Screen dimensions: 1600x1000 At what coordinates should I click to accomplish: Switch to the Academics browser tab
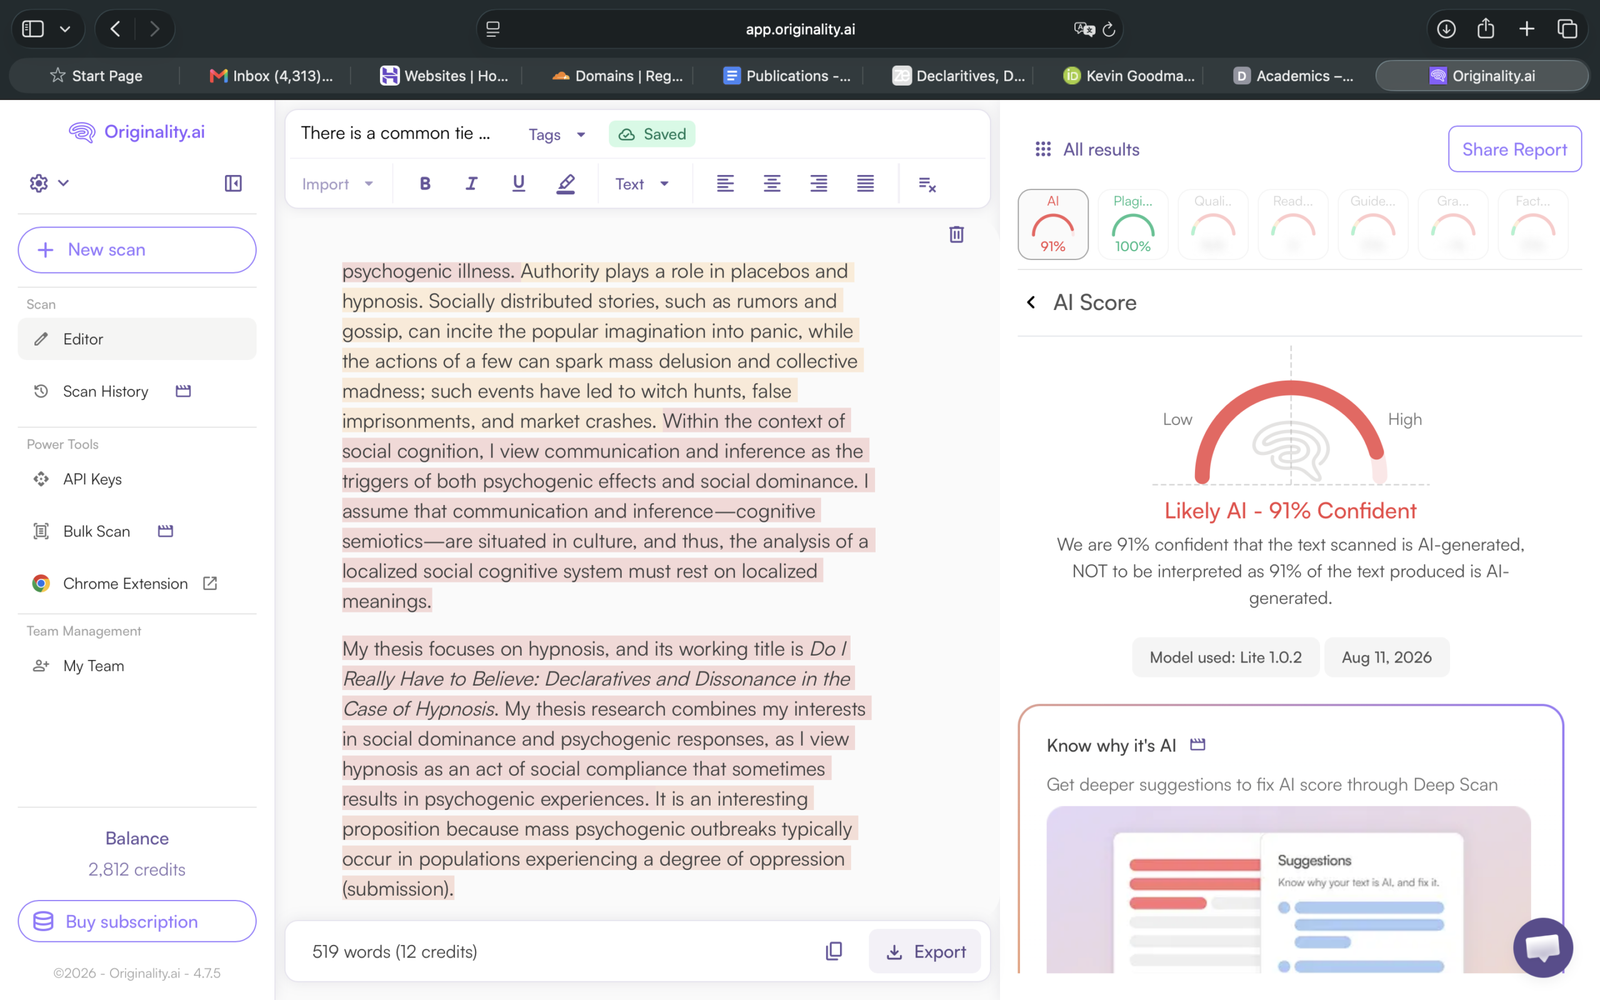point(1294,76)
